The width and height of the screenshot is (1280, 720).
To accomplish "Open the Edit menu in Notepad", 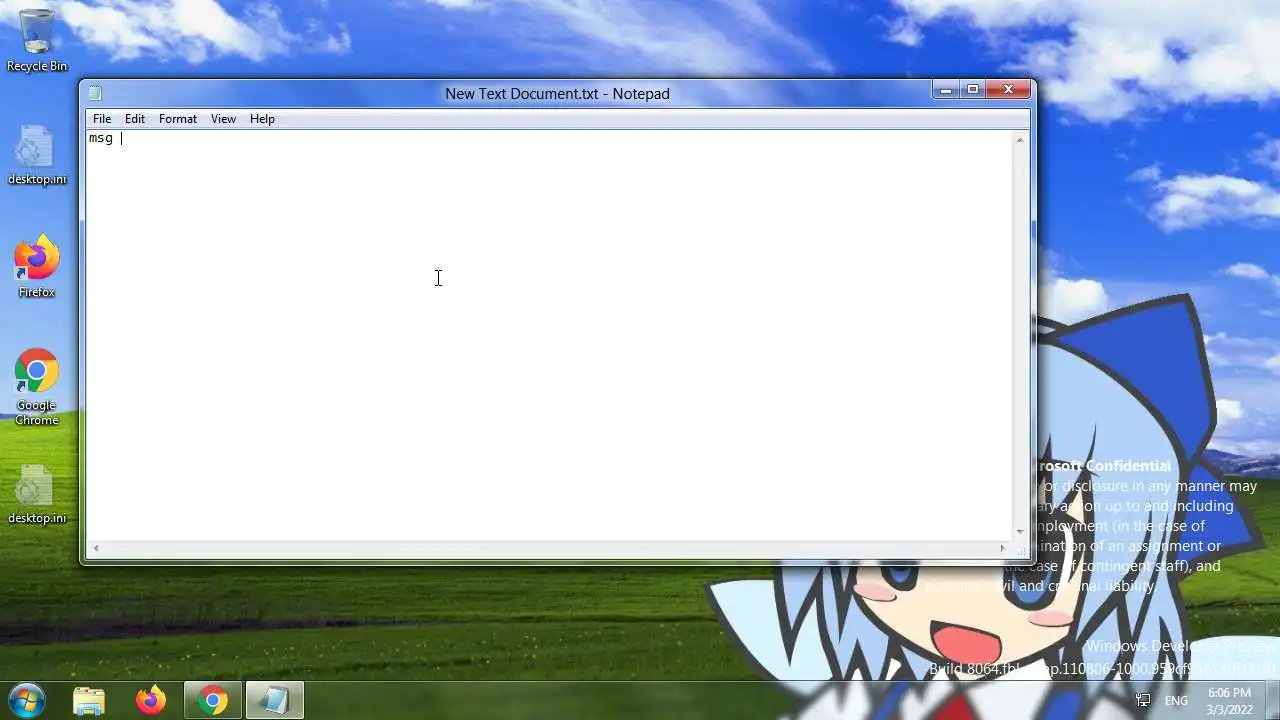I will (135, 119).
